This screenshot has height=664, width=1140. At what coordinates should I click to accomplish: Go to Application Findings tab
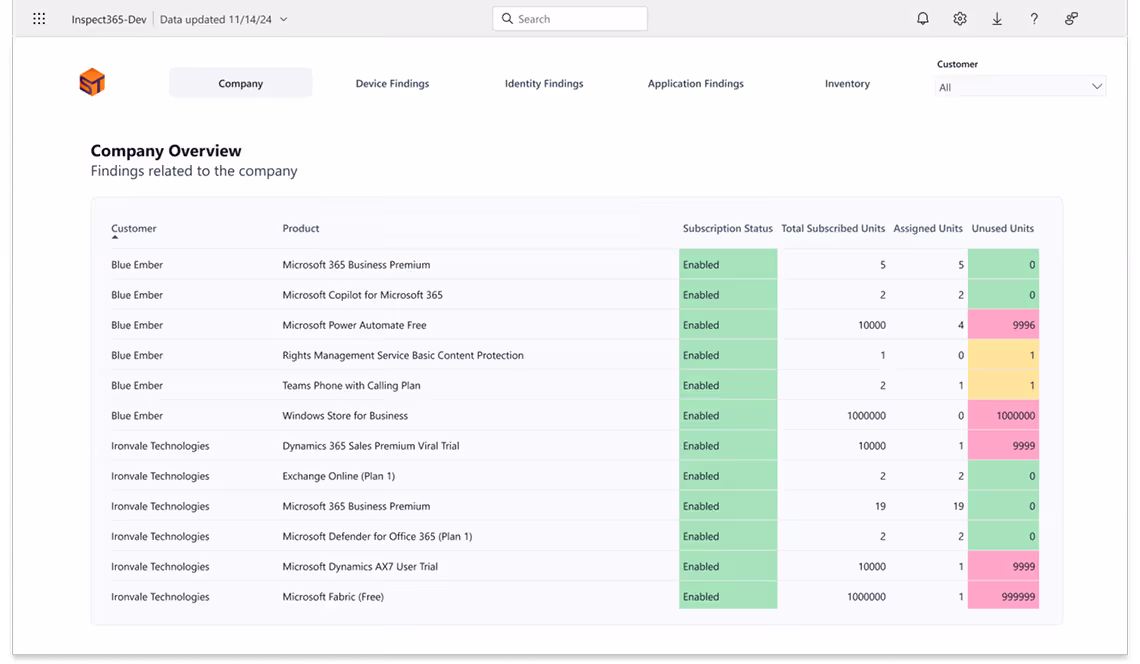696,83
